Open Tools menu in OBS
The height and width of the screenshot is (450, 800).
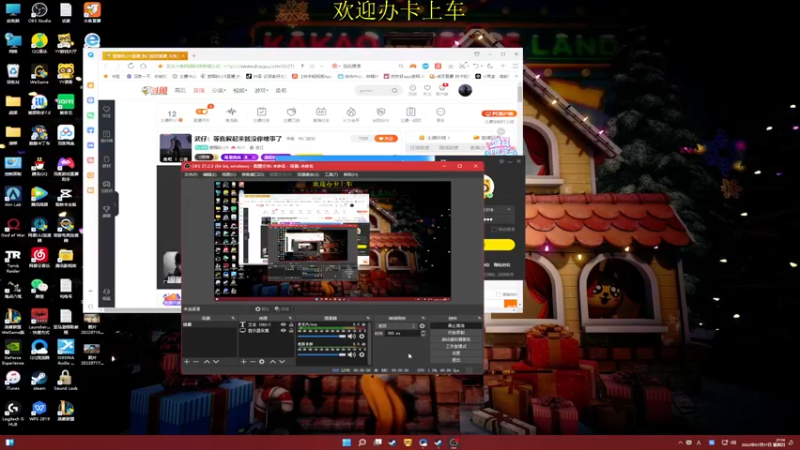point(331,174)
